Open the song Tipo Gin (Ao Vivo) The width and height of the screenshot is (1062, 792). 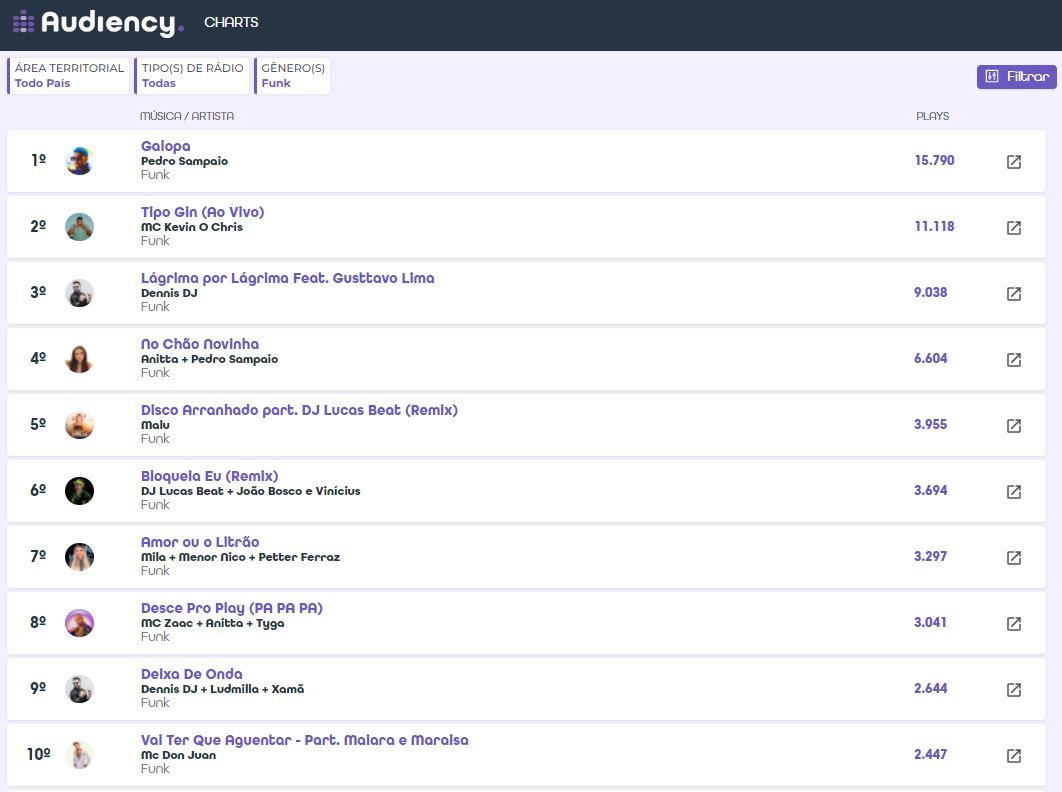click(x=203, y=211)
